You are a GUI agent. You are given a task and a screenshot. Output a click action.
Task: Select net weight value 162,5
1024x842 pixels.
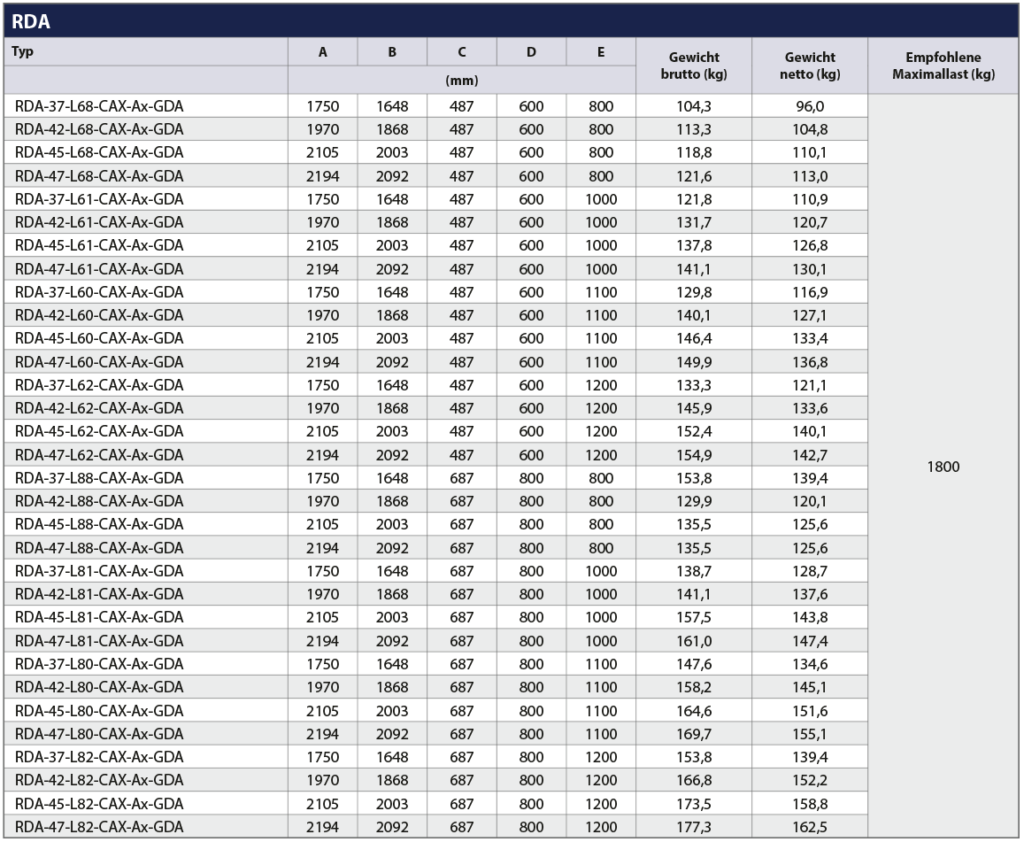click(810, 827)
